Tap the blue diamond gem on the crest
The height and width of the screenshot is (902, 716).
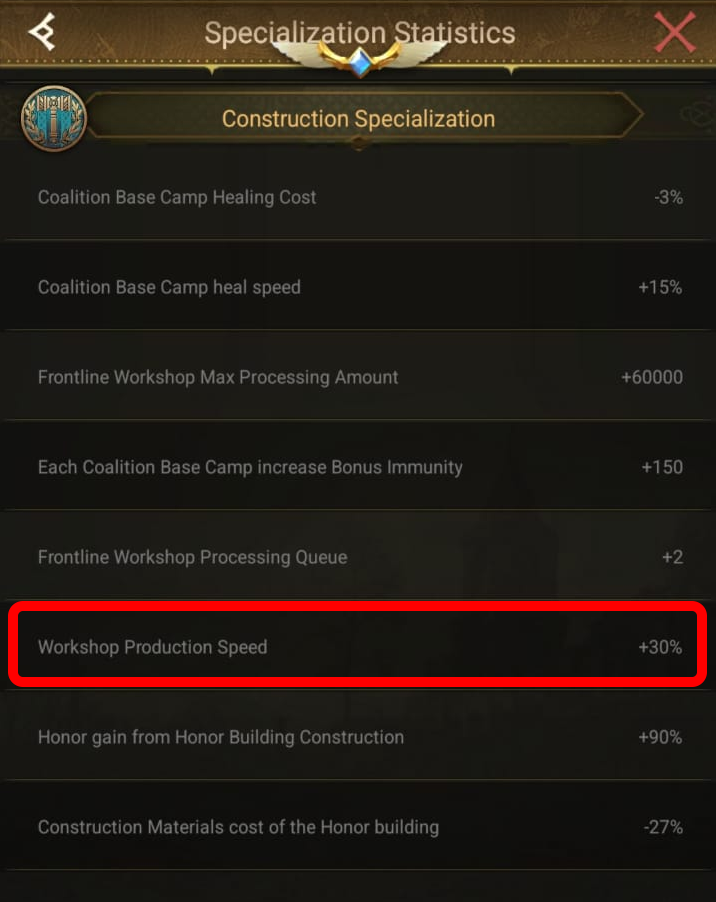(x=358, y=62)
